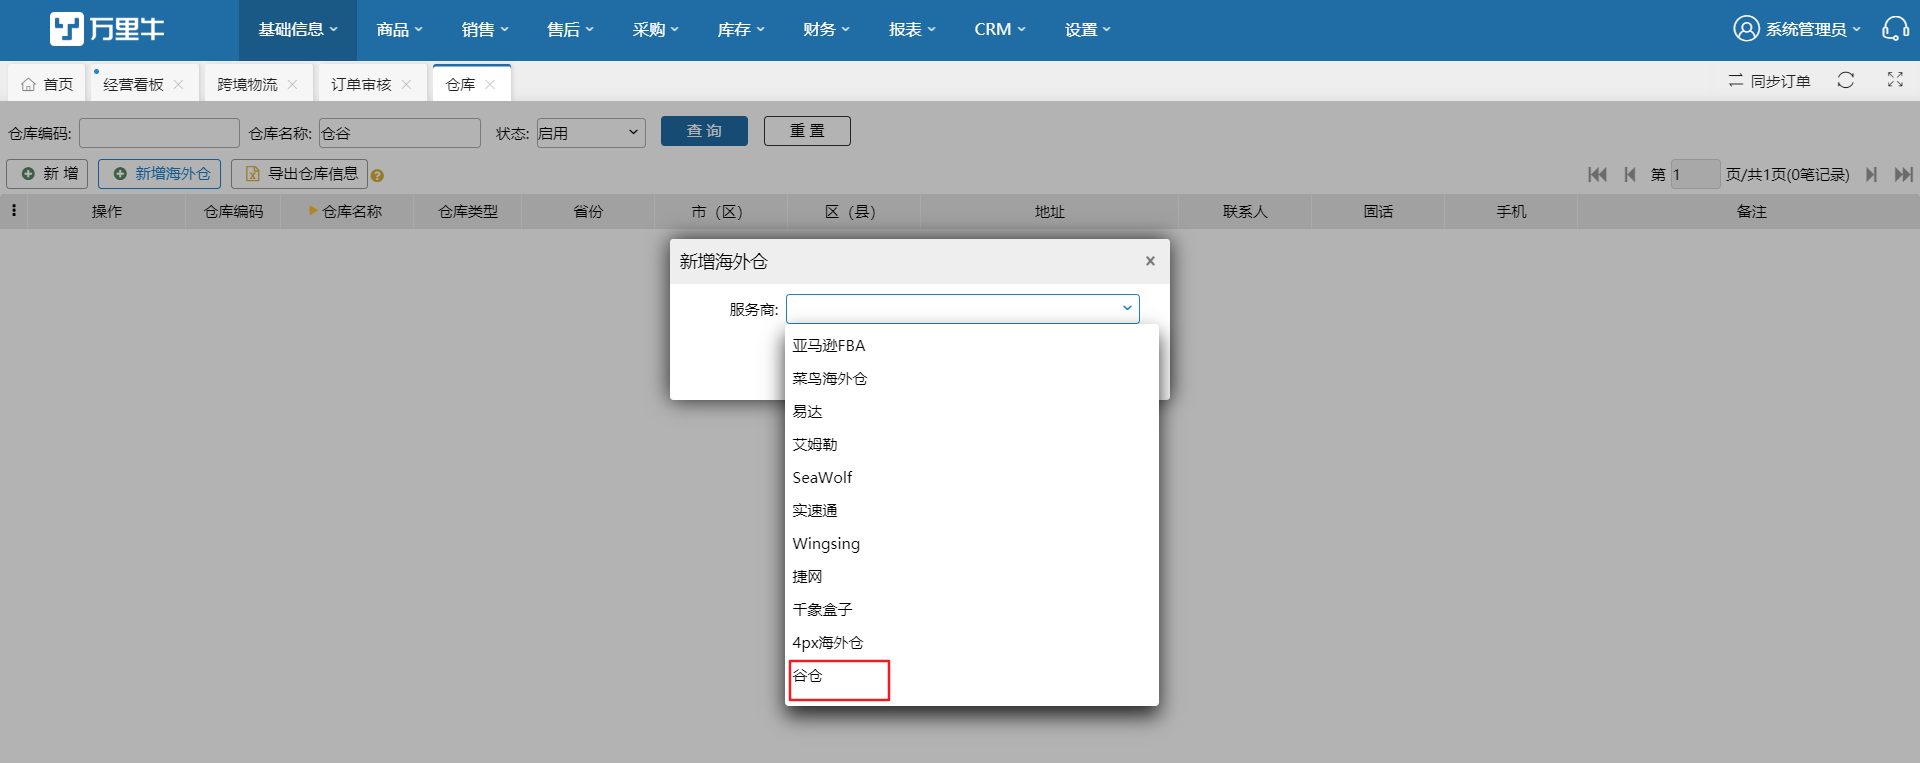The height and width of the screenshot is (763, 1920).
Task: Open table column settings dots icon
Action: pyautogui.click(x=14, y=211)
